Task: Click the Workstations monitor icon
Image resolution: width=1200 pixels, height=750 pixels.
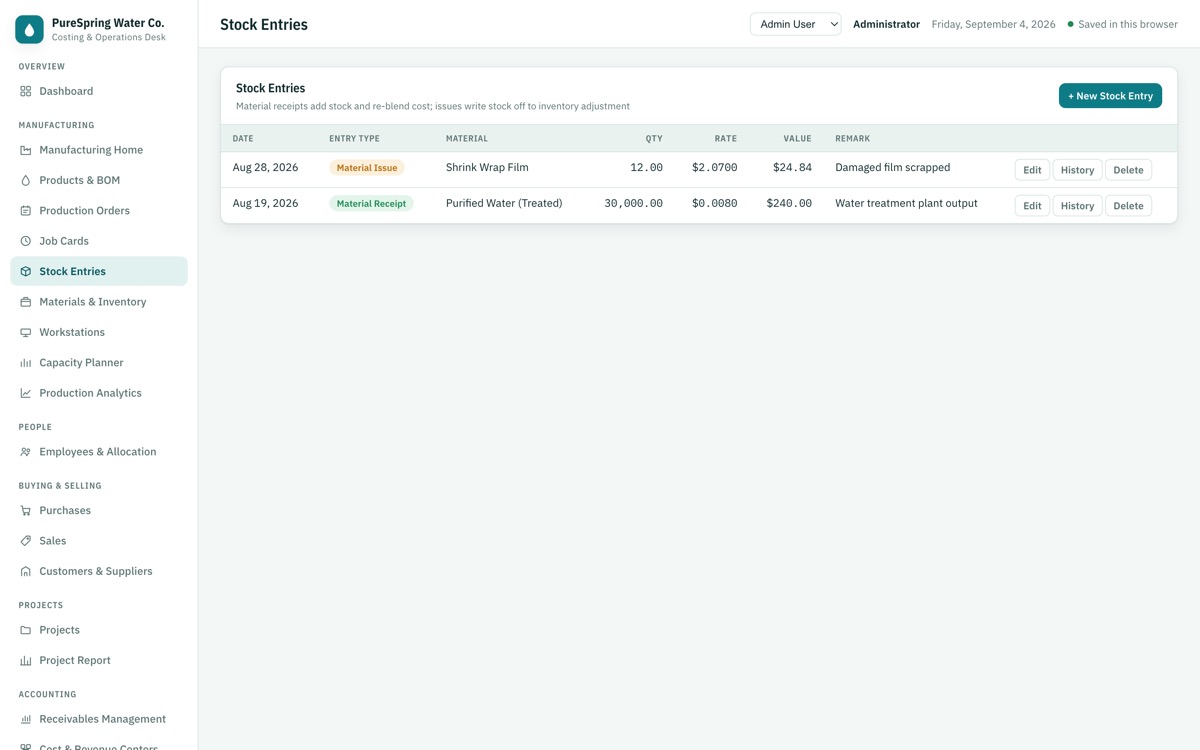Action: pos(26,332)
